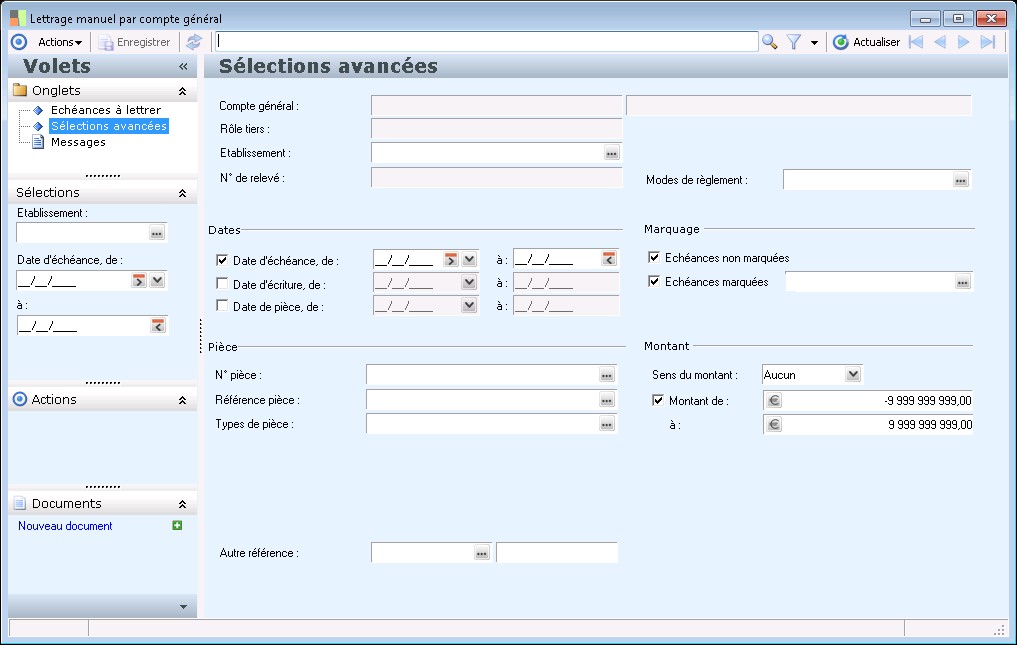
Task: Go to previous record arrow icon
Action: (x=940, y=42)
